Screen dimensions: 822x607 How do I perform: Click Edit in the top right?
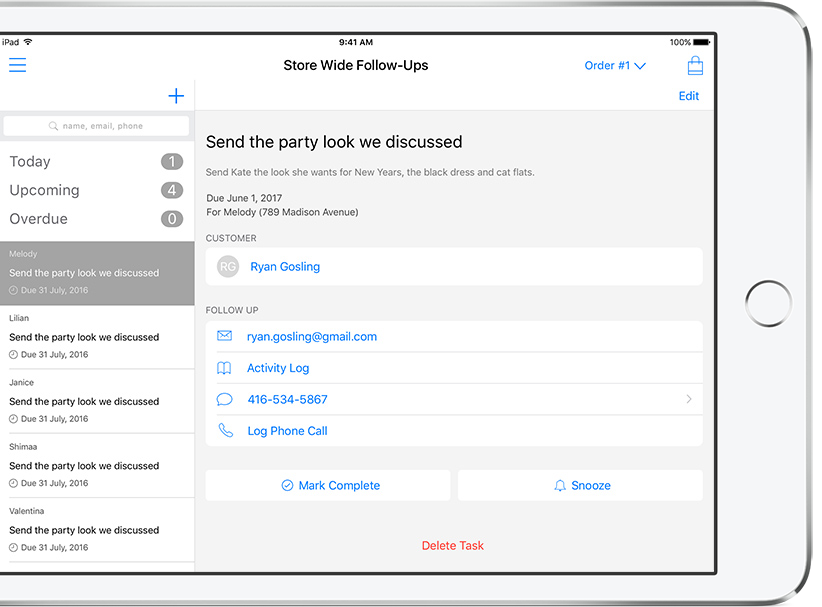click(688, 96)
